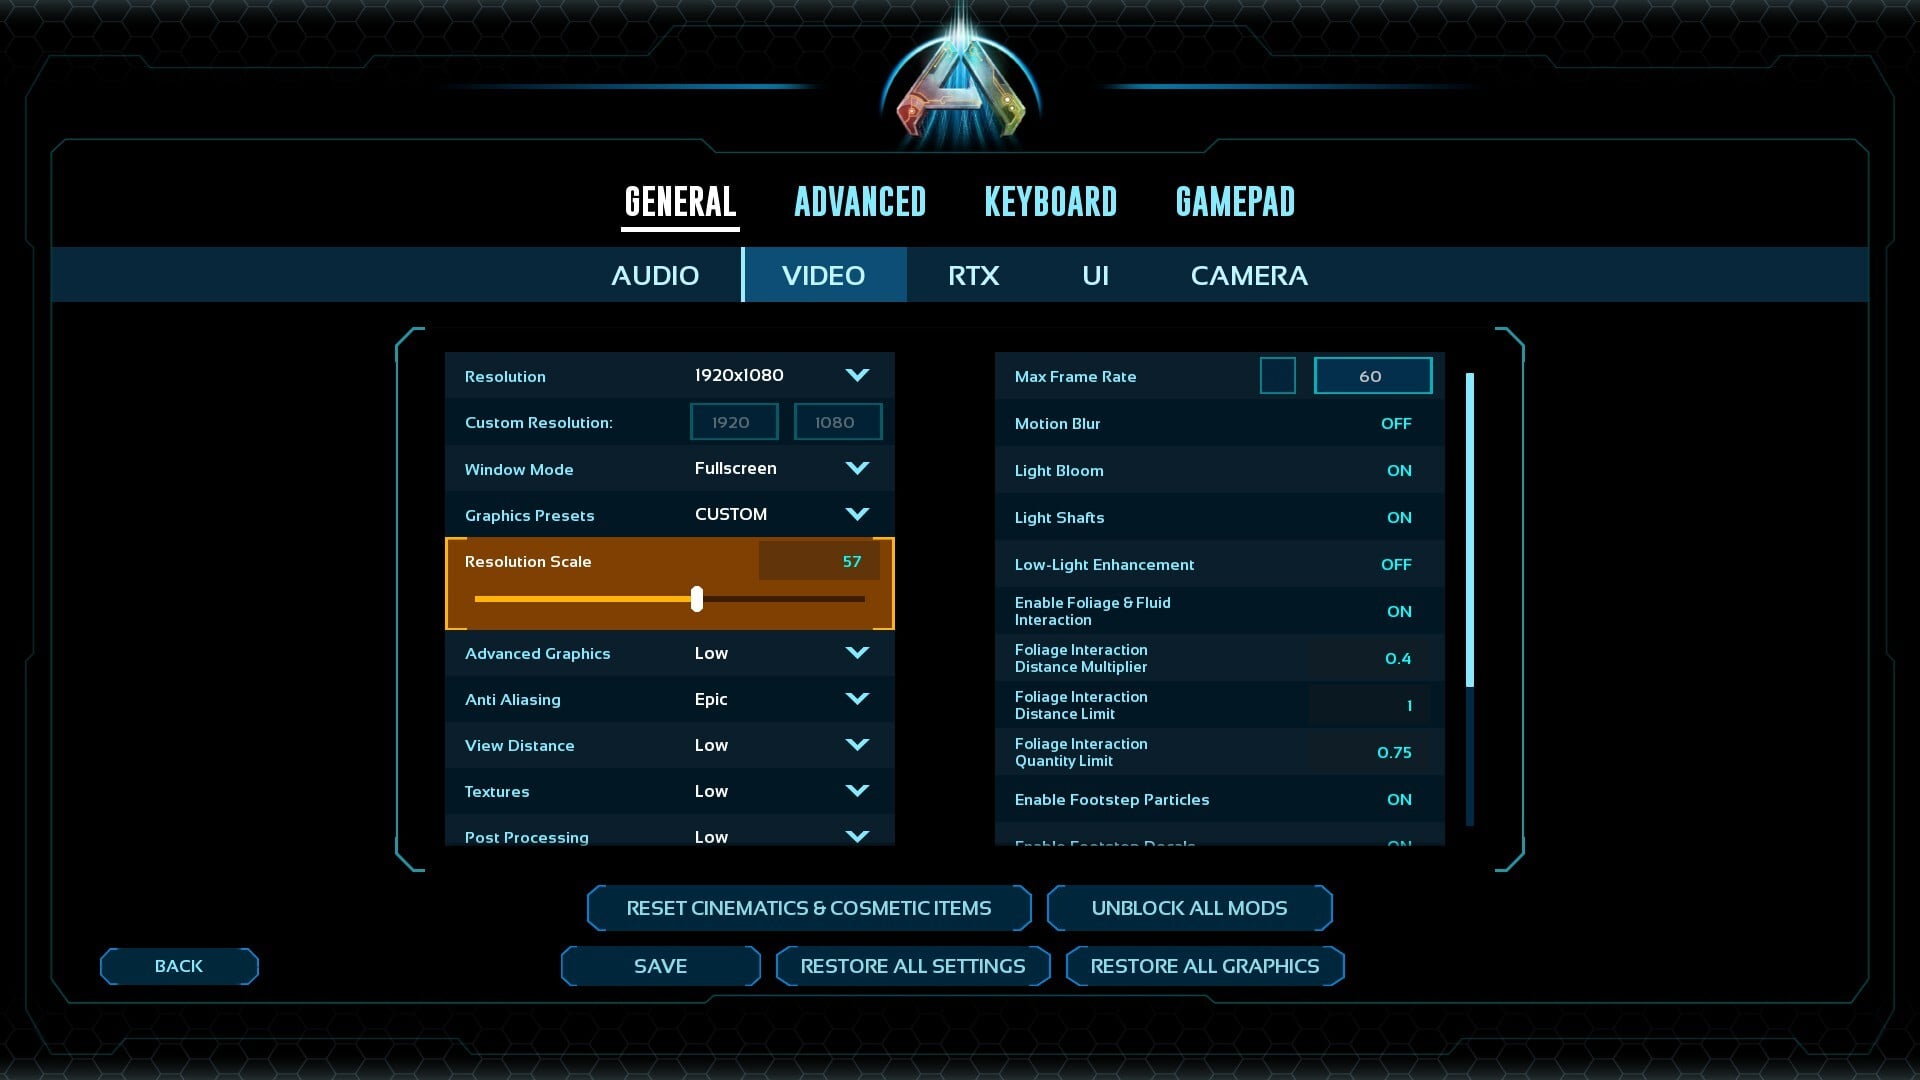The height and width of the screenshot is (1080, 1920).
Task: Click the Resolution Scale slider handle
Action: [x=697, y=599]
